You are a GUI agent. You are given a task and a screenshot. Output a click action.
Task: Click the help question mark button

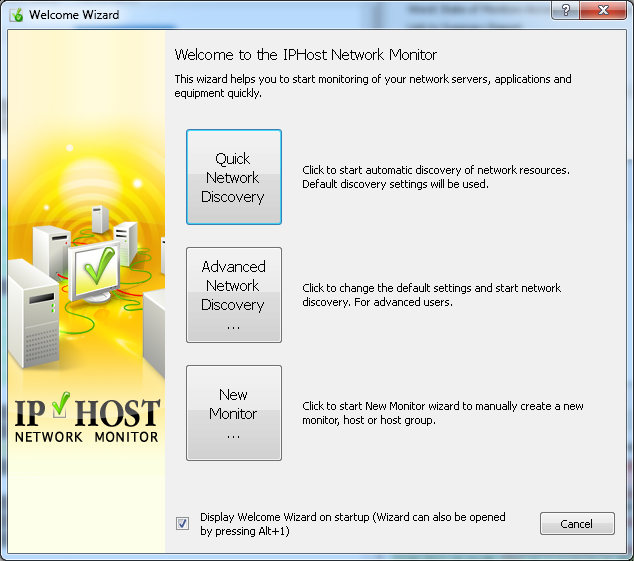(565, 10)
